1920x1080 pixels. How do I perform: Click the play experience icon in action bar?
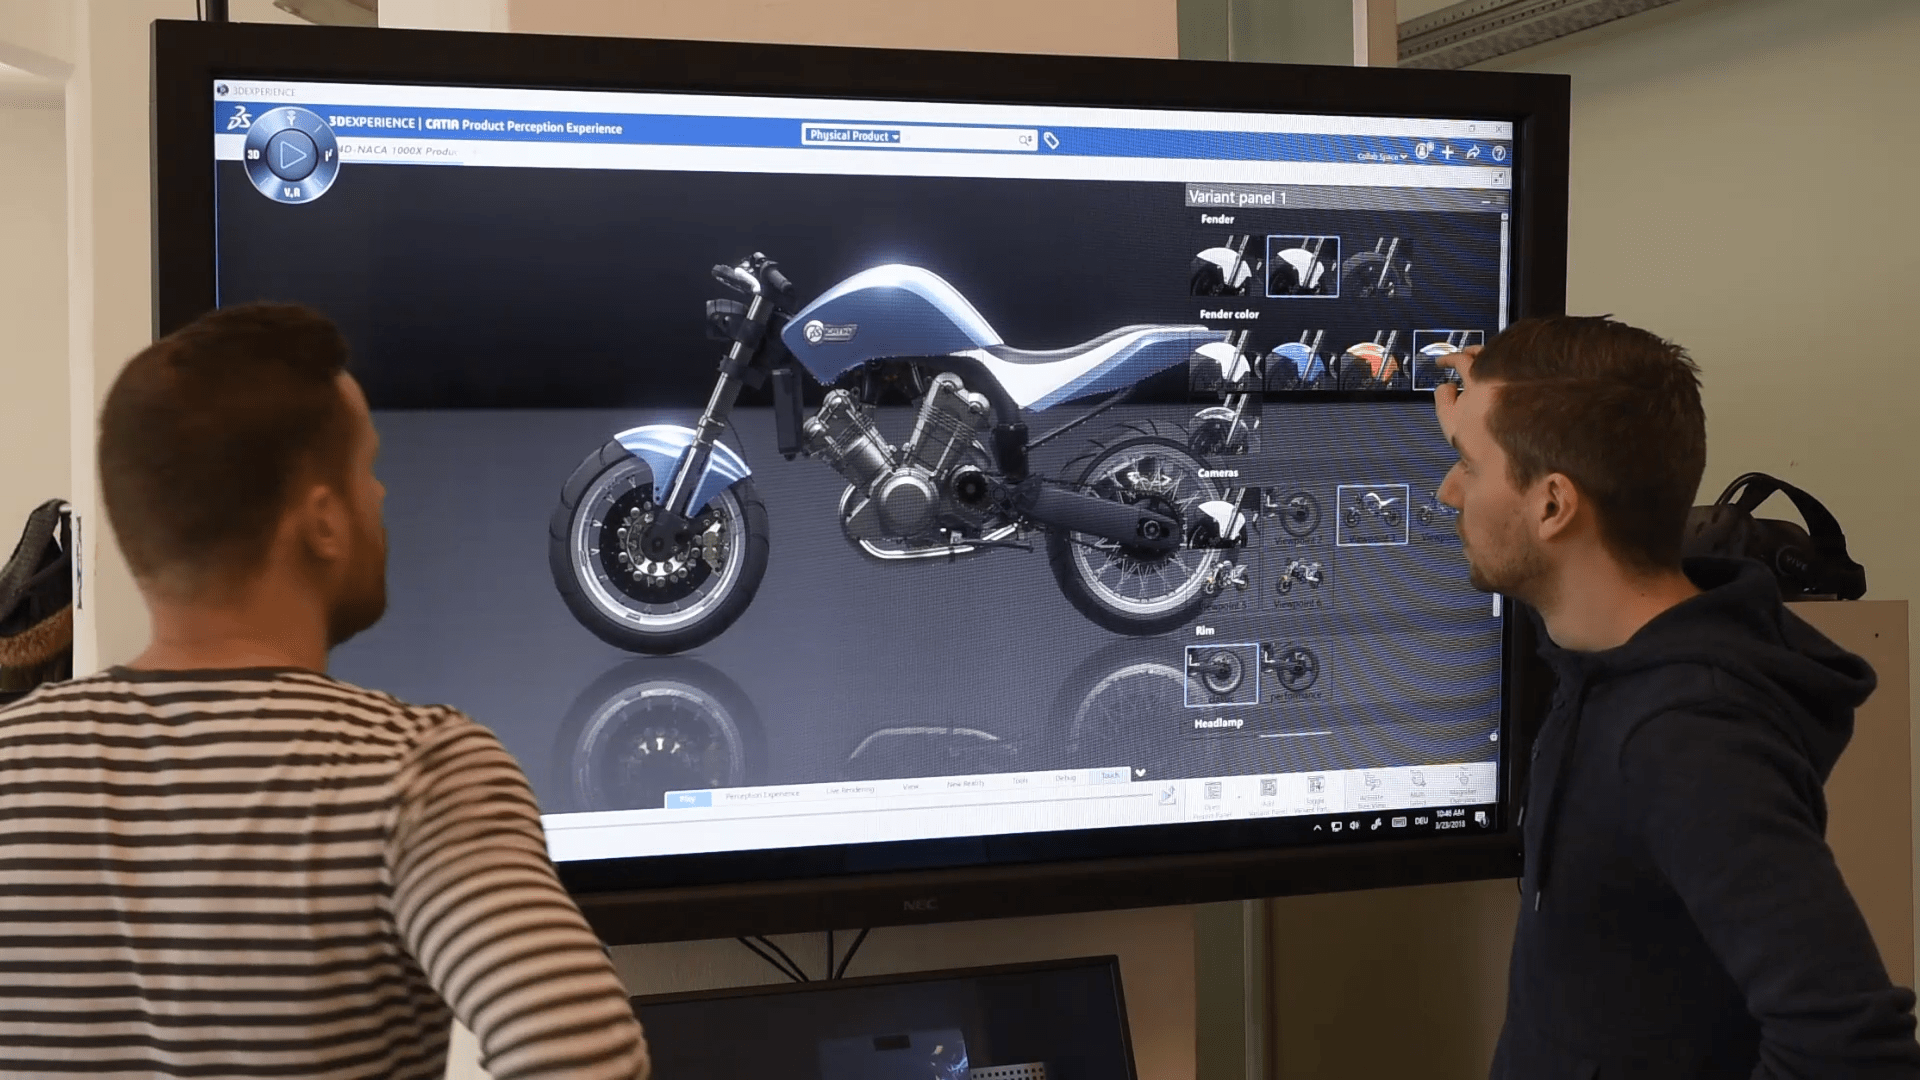click(x=1167, y=796)
